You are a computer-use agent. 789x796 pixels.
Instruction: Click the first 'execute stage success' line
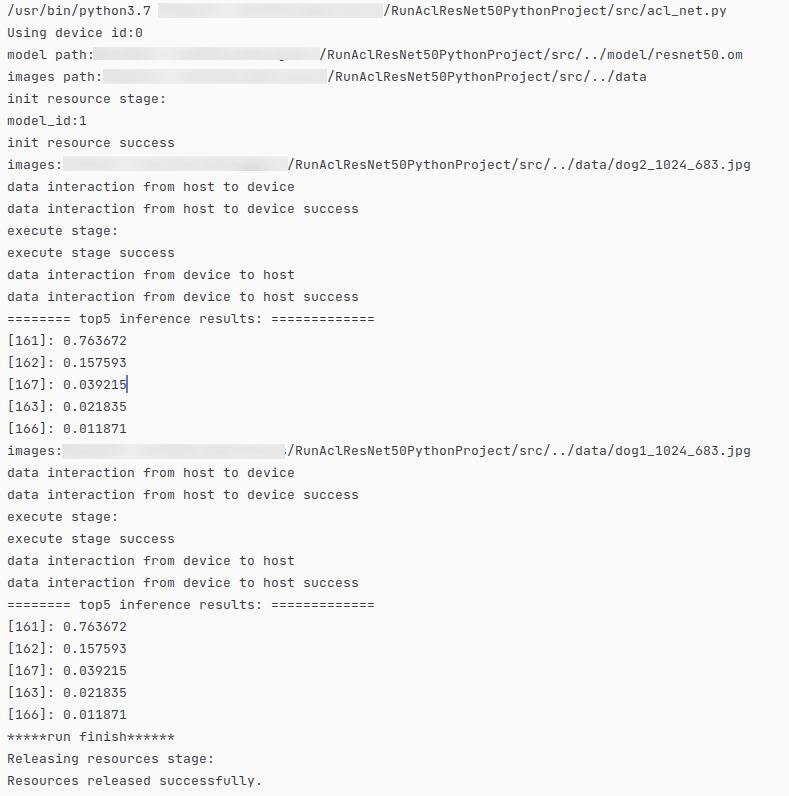pos(90,253)
